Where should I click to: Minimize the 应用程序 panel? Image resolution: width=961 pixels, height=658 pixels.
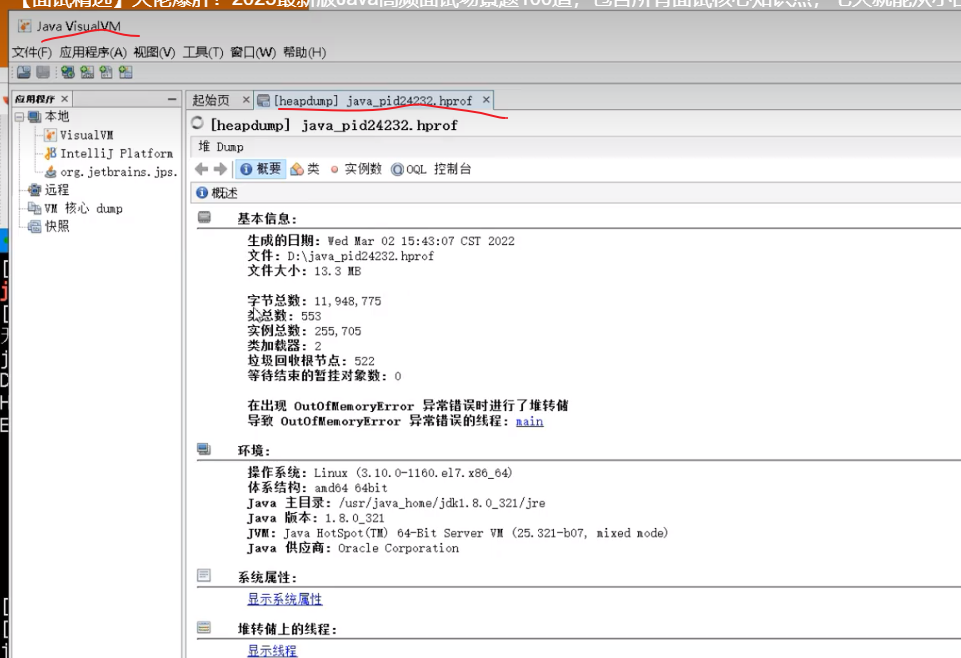click(172, 99)
